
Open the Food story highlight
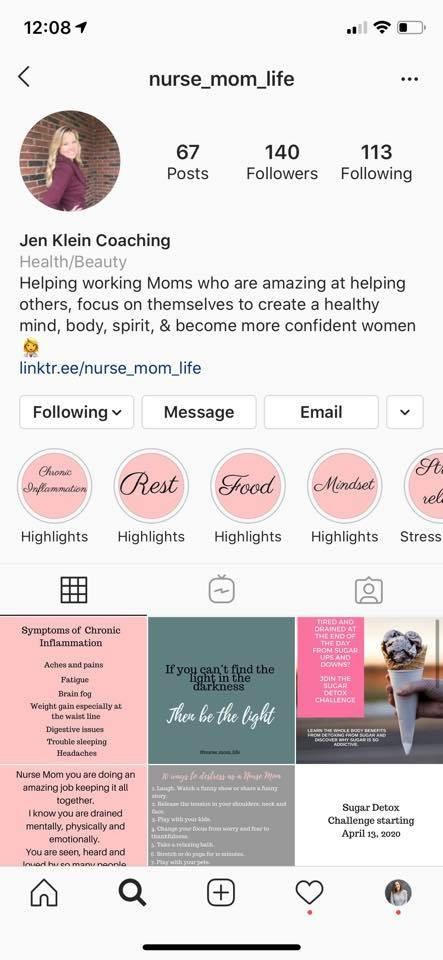pyautogui.click(x=248, y=486)
